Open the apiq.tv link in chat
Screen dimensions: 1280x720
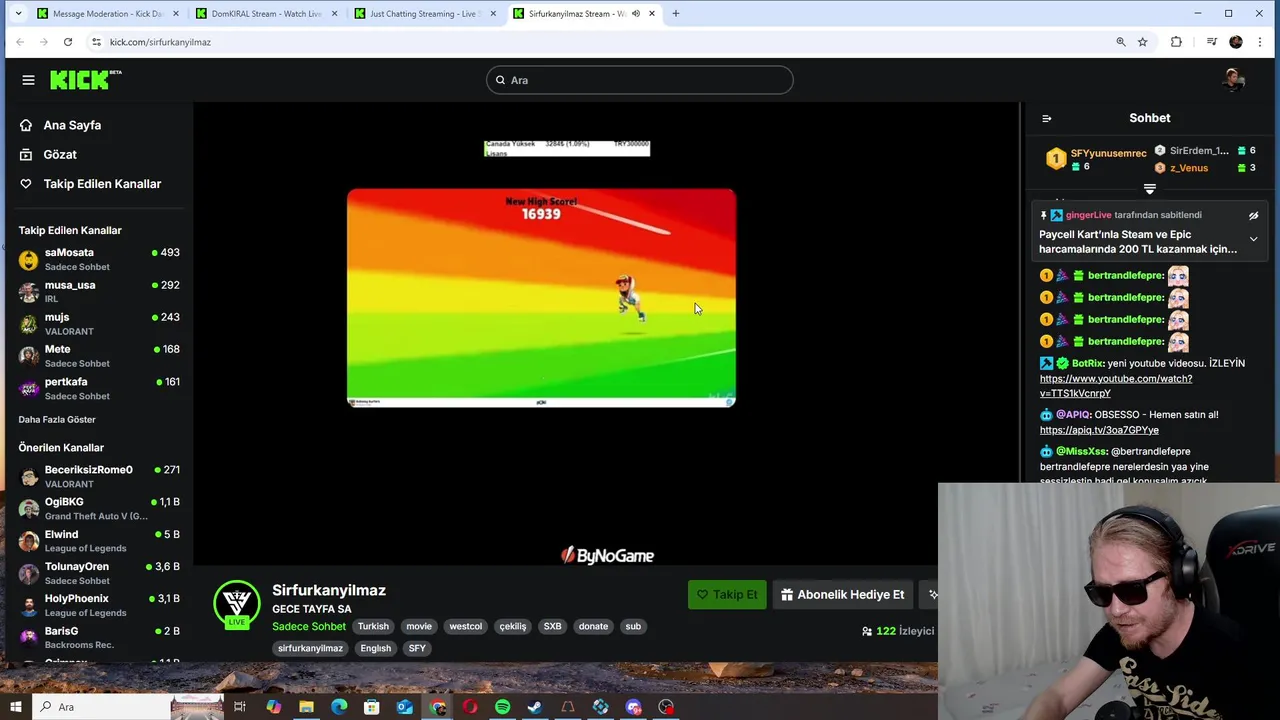click(1099, 430)
